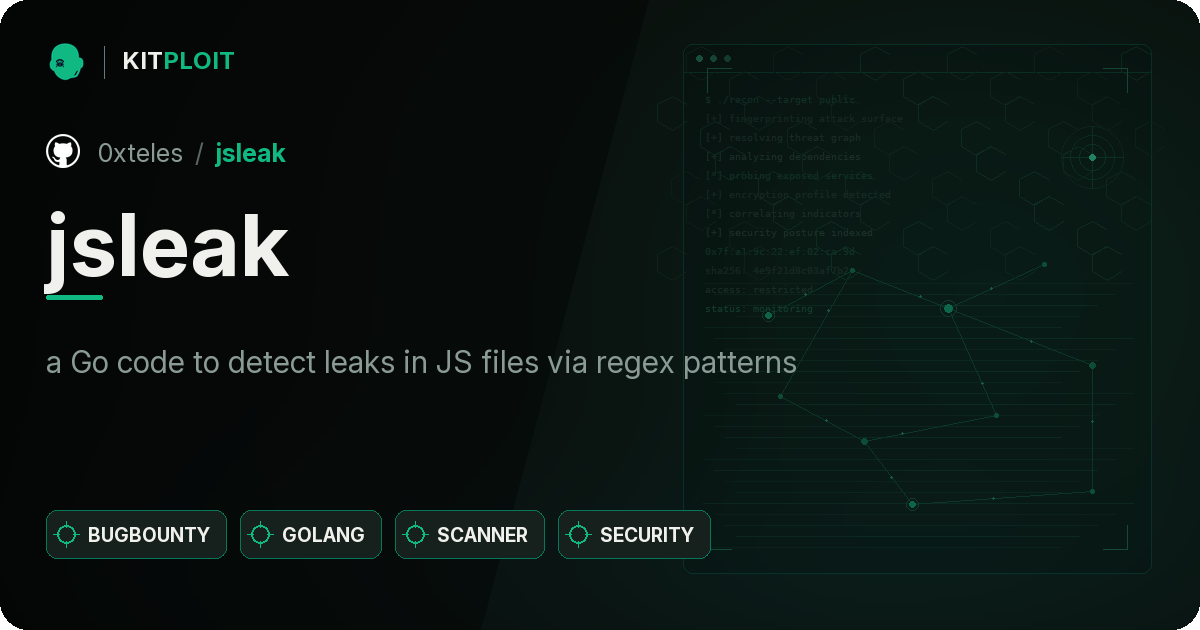
Task: Click the terminal line 'status: monitoring'
Action: 759,309
